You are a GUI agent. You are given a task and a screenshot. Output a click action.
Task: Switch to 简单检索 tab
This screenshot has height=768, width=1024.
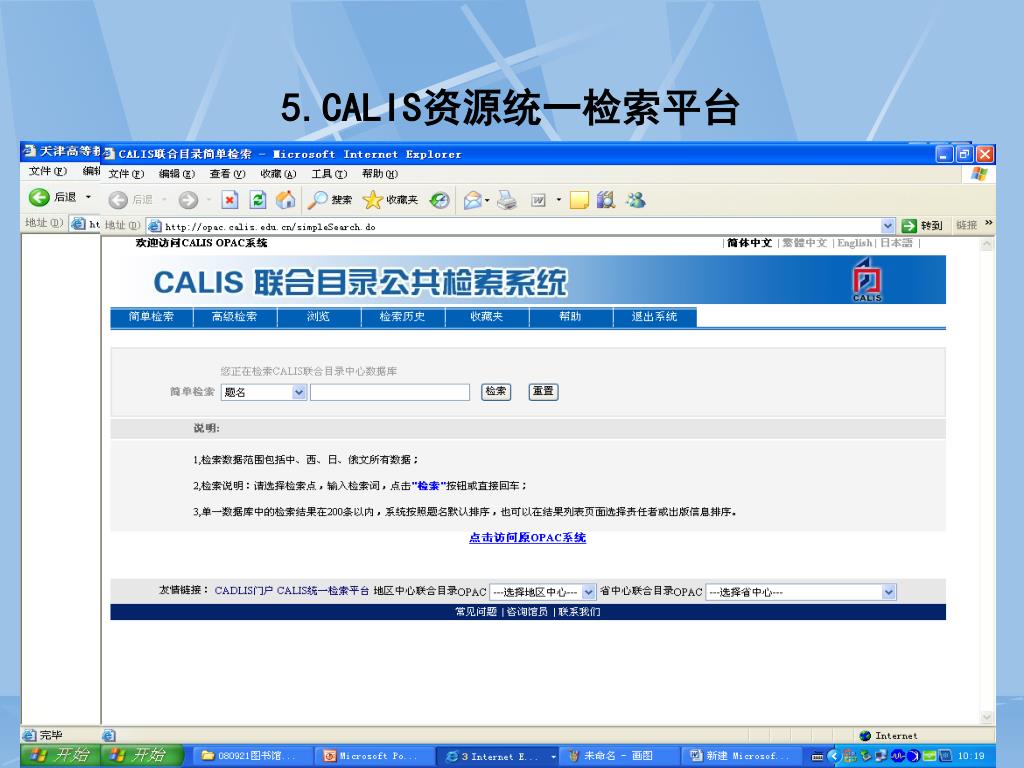click(152, 317)
